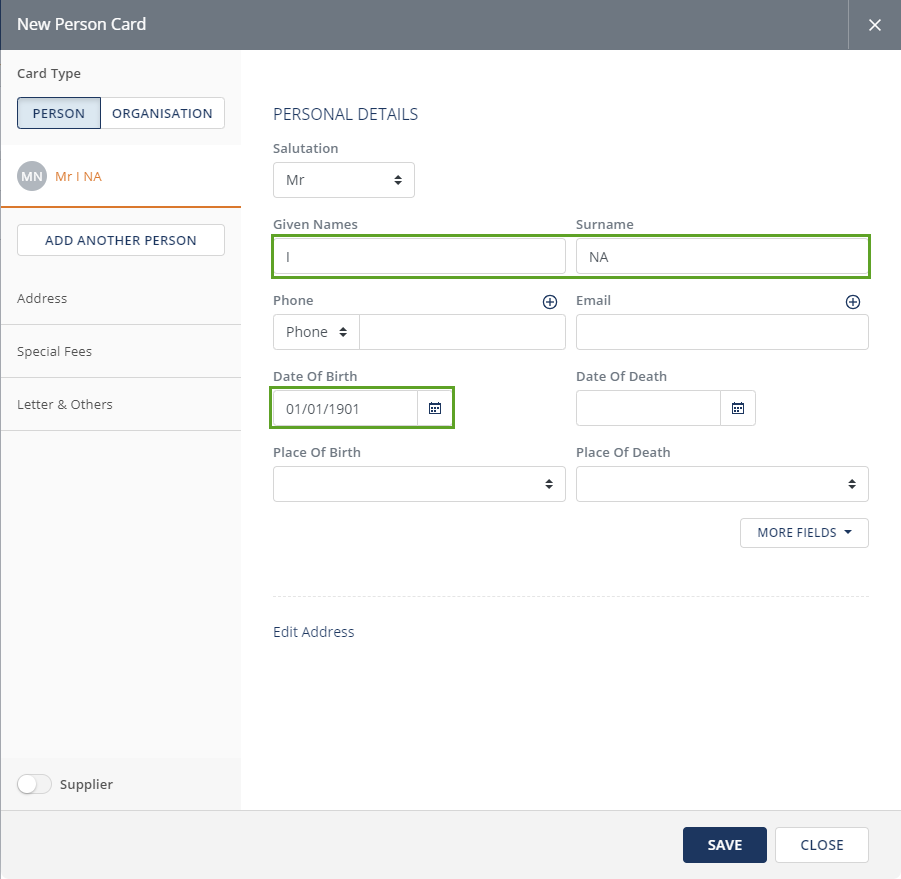This screenshot has width=901, height=879.
Task: Expand the Place Of Birth dropdown
Action: click(x=418, y=484)
